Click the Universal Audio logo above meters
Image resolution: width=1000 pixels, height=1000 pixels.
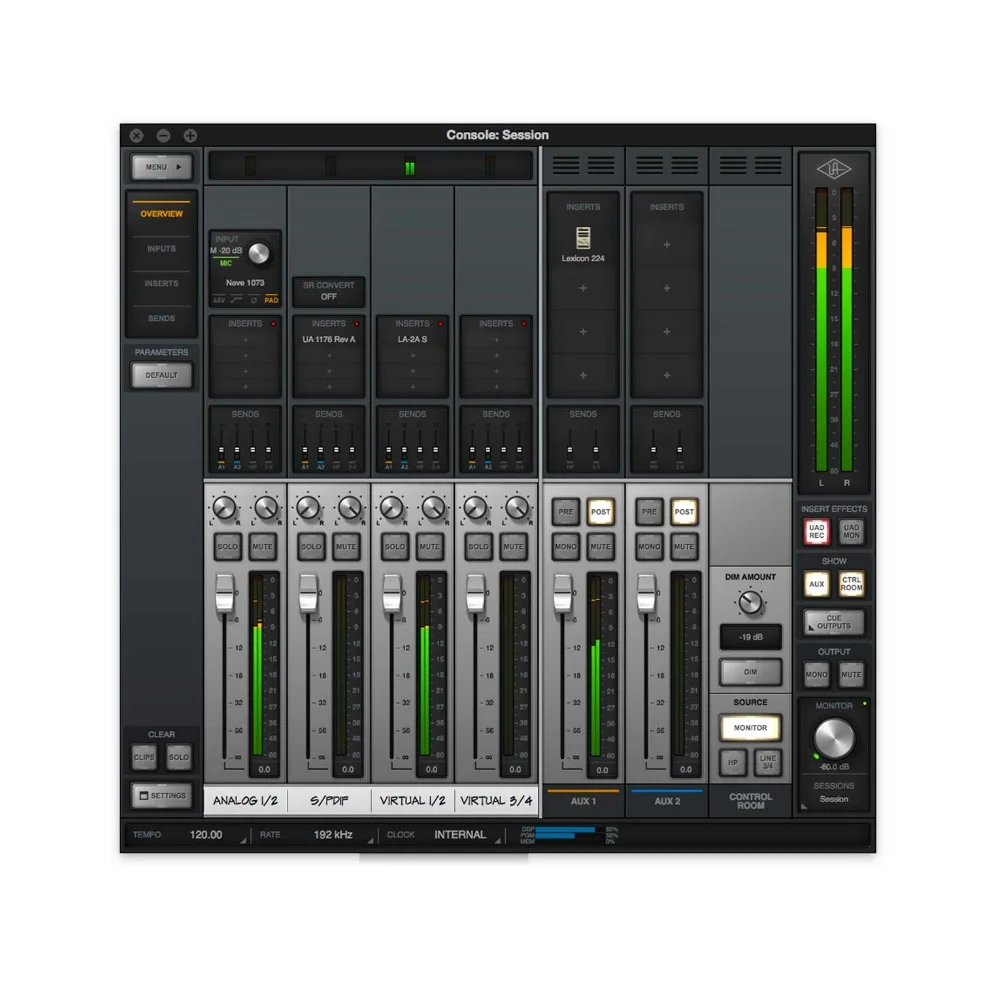point(833,170)
